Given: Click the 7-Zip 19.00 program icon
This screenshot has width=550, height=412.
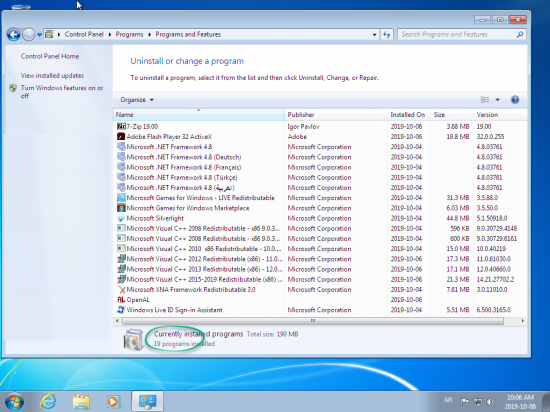Looking at the screenshot, I should pos(121,126).
